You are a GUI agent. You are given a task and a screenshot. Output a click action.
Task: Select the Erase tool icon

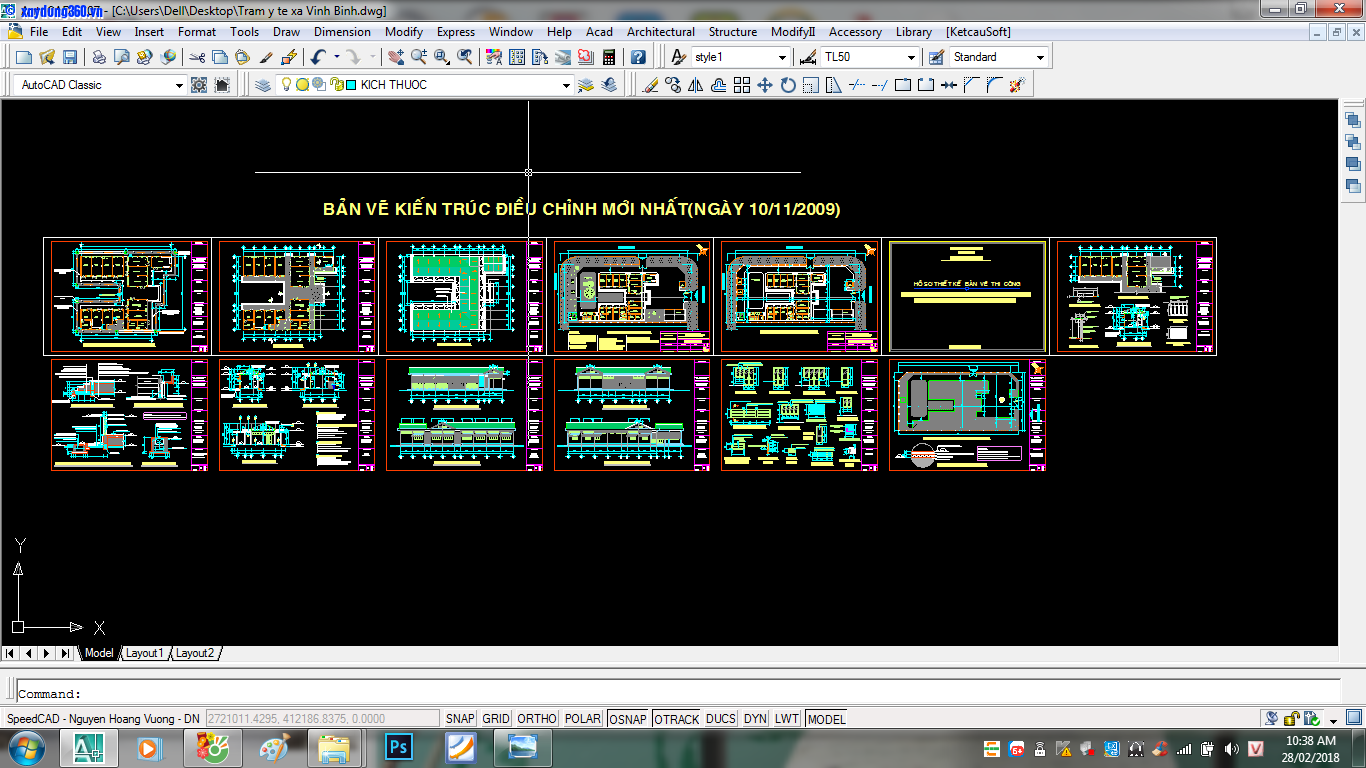click(651, 85)
